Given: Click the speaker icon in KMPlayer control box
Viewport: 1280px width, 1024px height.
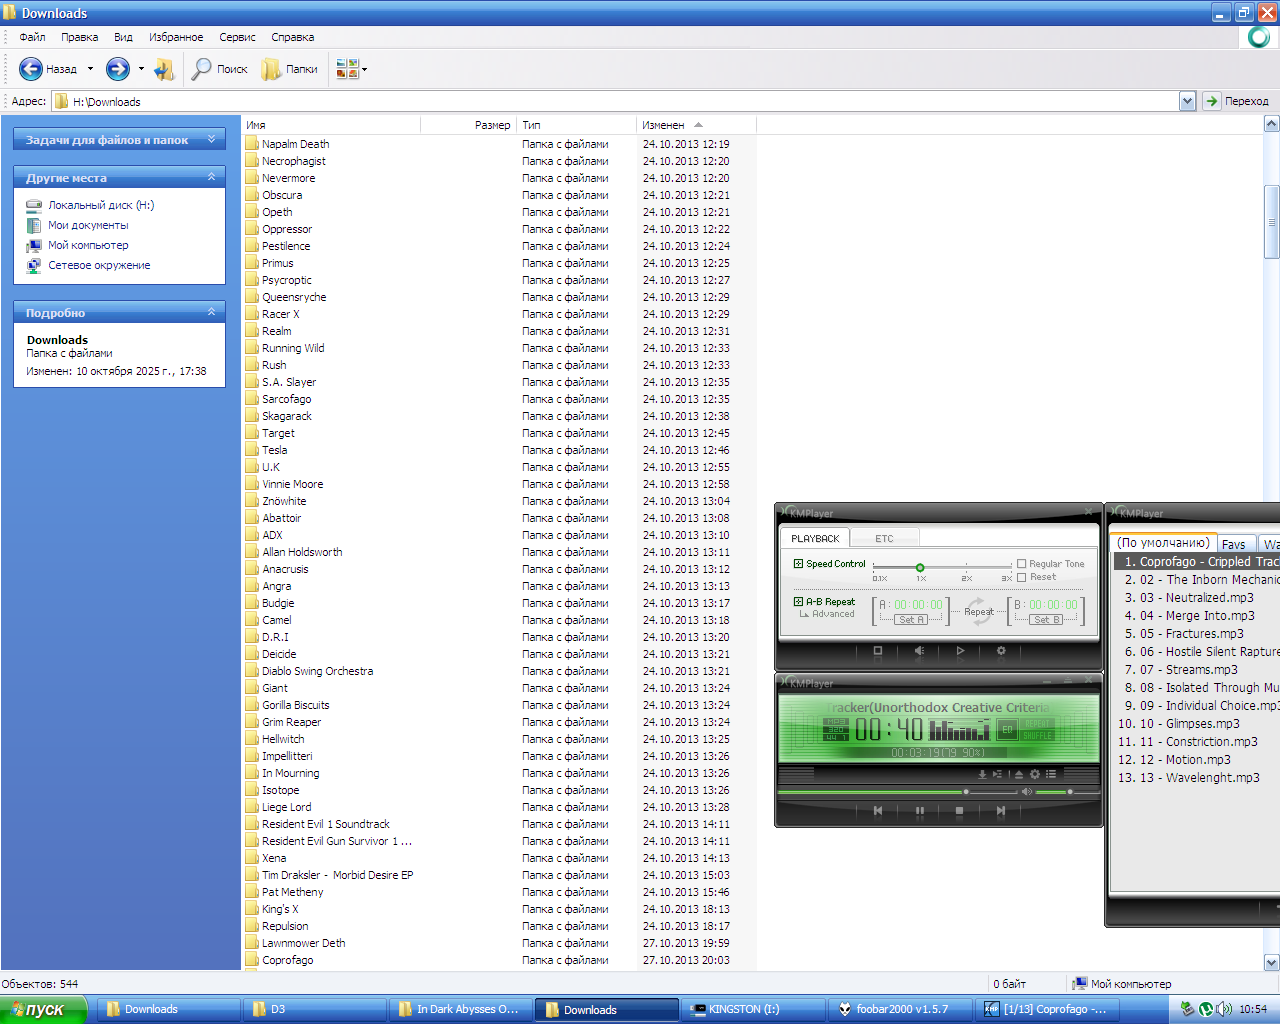Looking at the screenshot, I should point(919,650).
